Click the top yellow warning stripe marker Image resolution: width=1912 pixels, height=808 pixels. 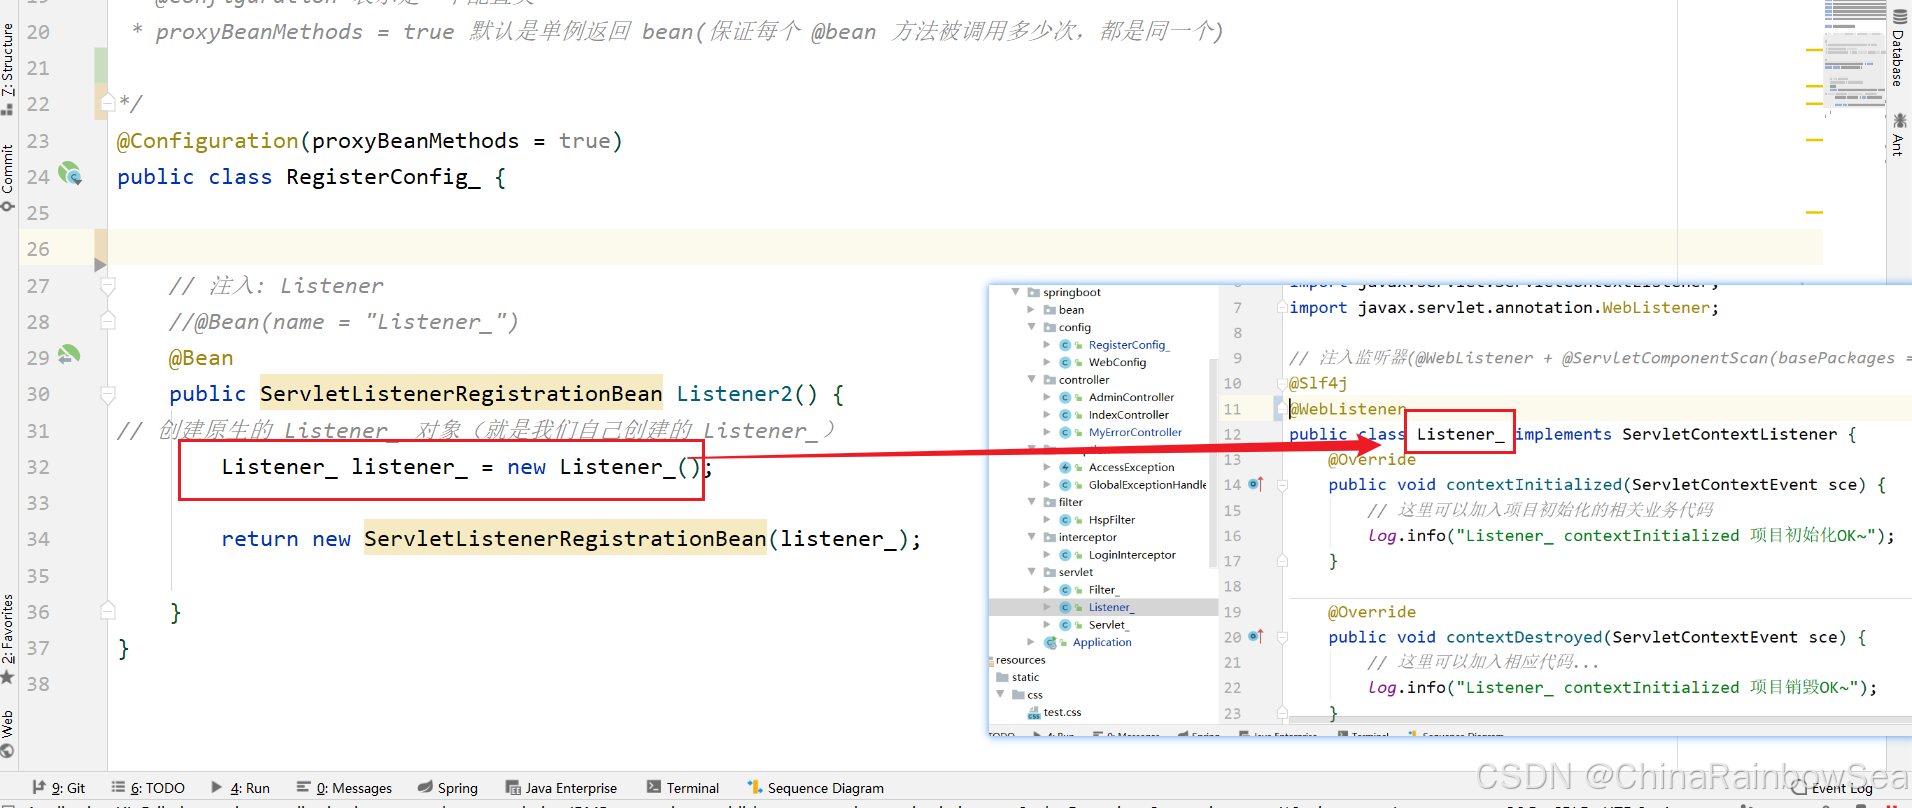click(x=1814, y=50)
